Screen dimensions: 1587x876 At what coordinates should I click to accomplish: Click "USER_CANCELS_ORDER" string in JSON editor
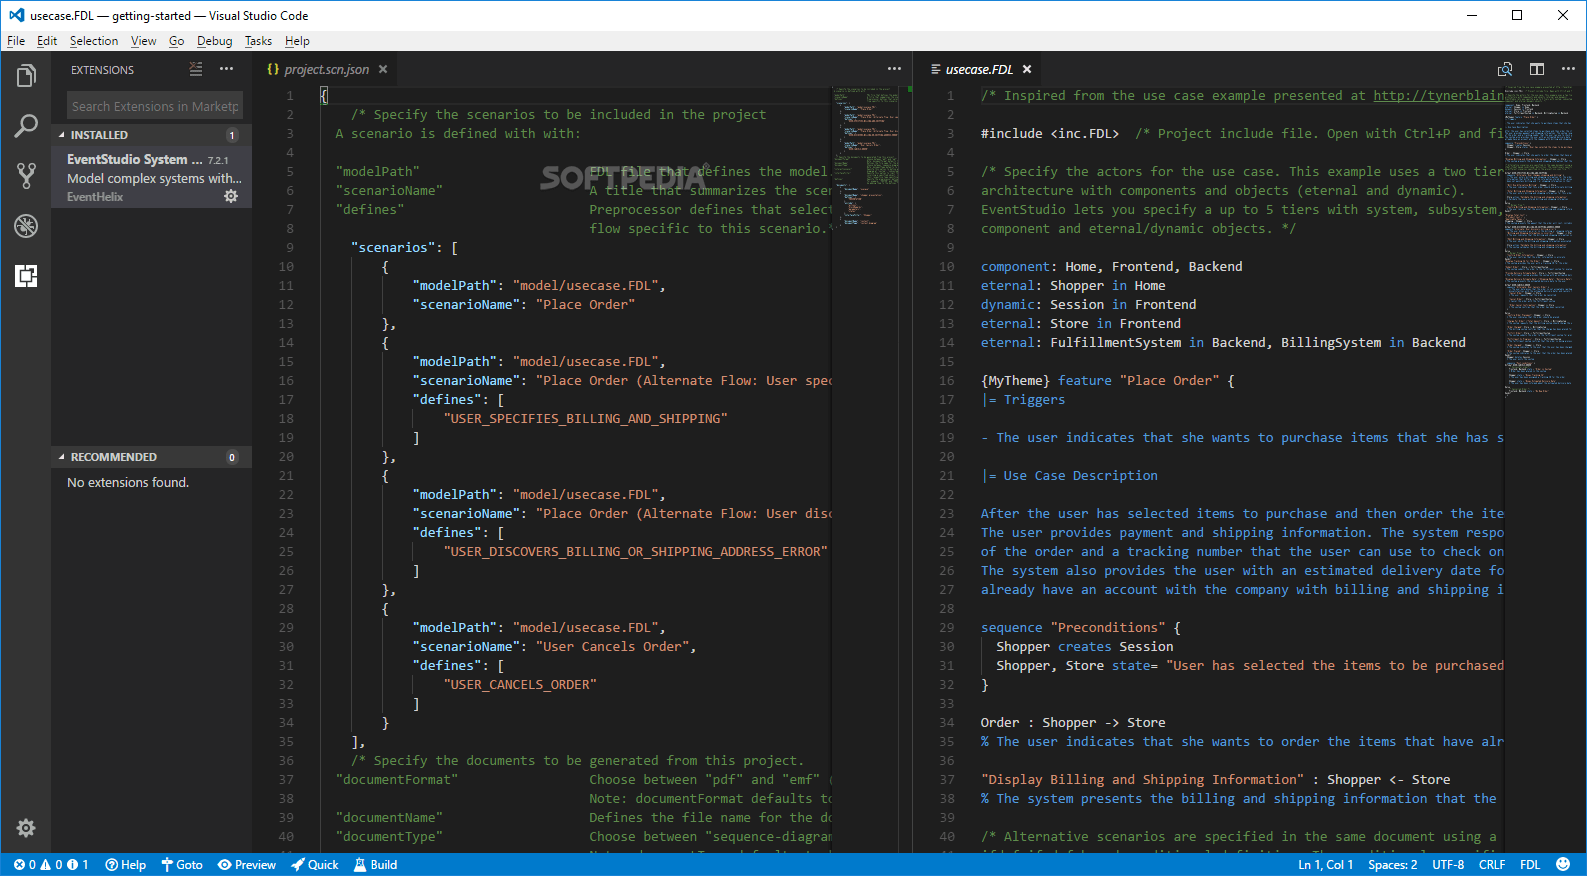(x=520, y=685)
